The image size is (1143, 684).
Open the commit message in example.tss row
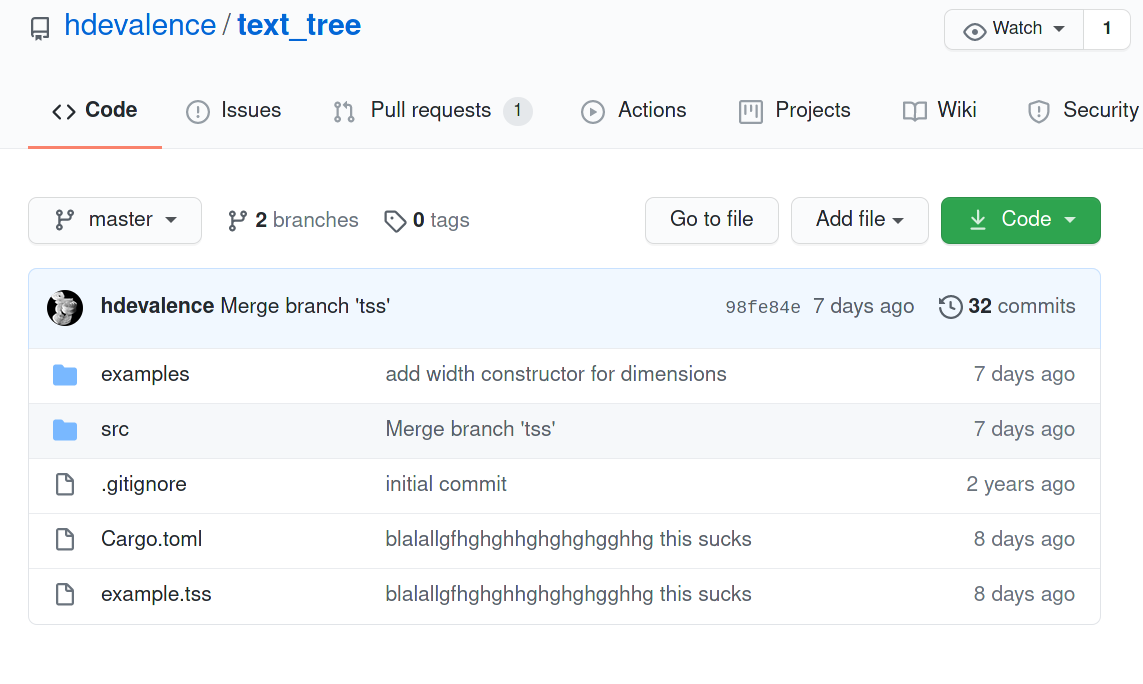click(569, 594)
